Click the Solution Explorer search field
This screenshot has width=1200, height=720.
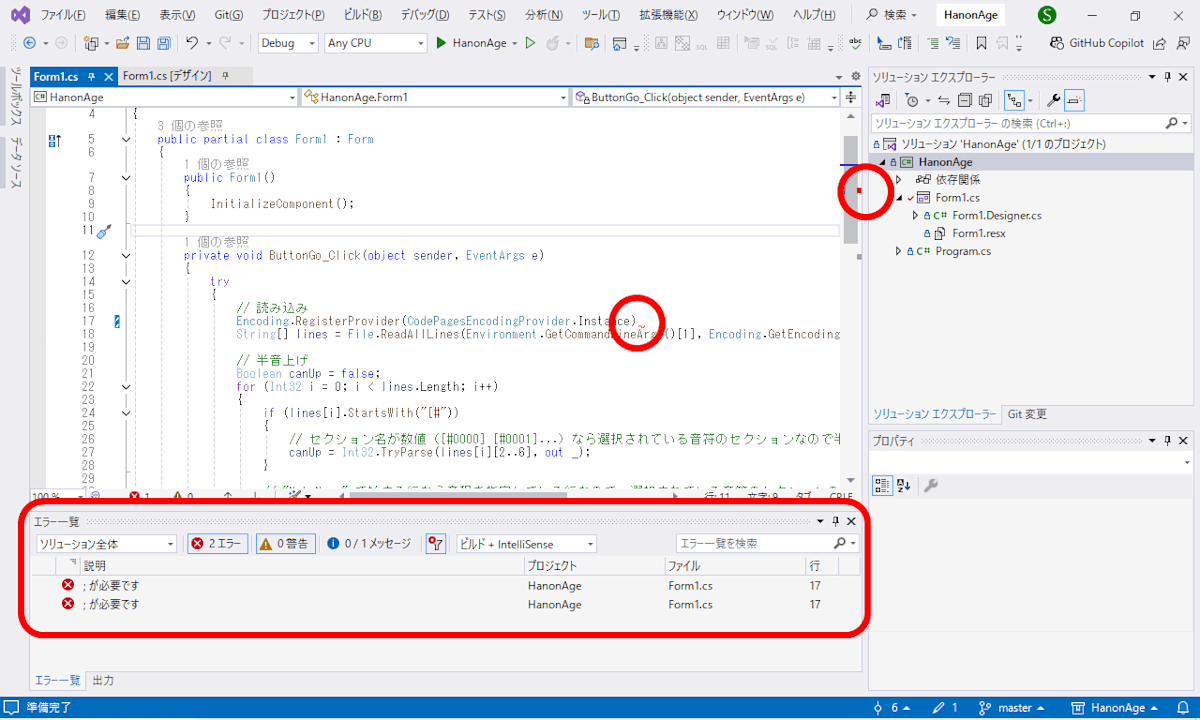click(x=1030, y=124)
